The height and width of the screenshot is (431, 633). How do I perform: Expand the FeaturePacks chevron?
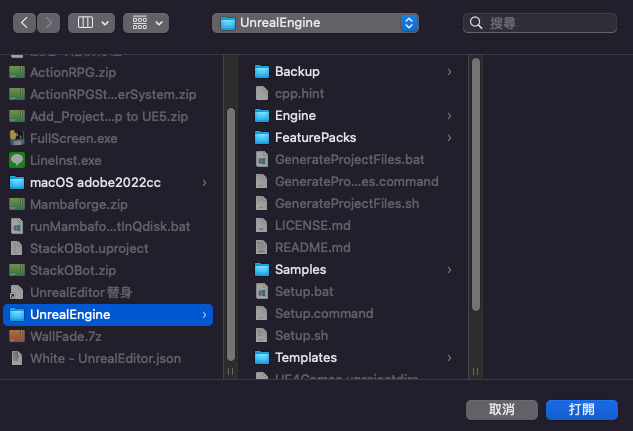(449, 138)
